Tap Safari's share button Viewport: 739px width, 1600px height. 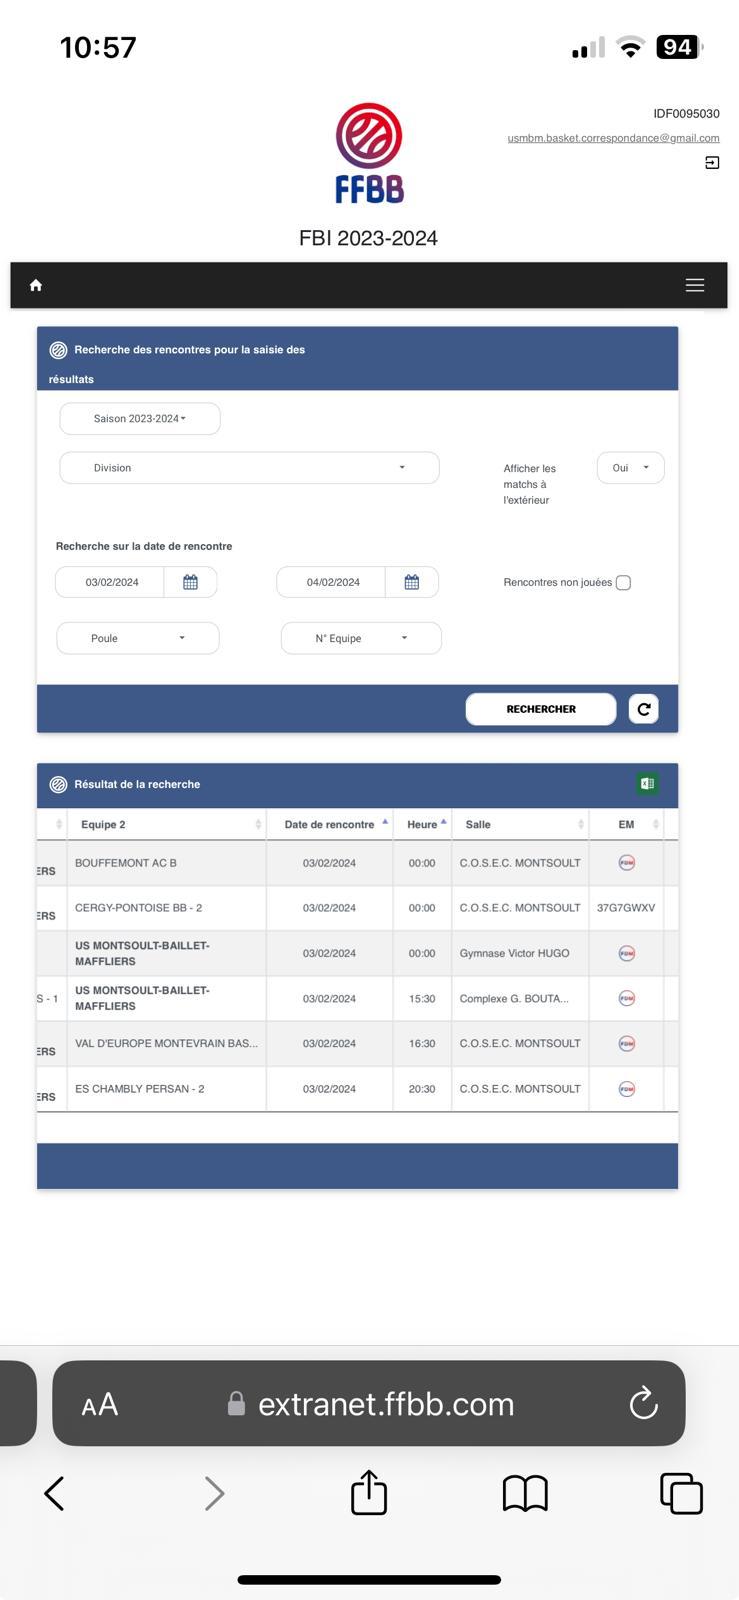[x=369, y=1493]
